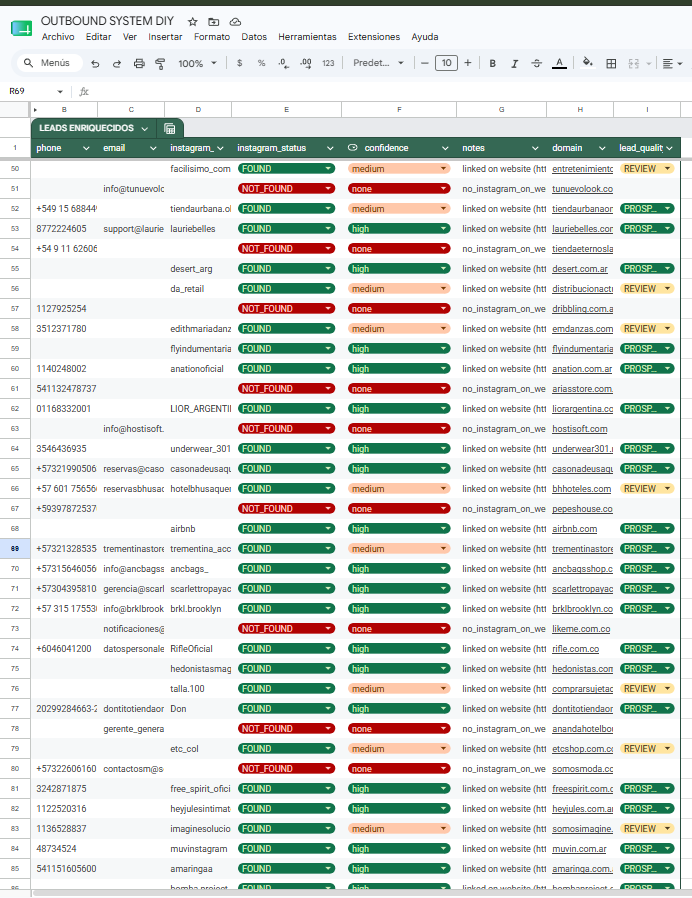This screenshot has height=898, width=692.
Task: Click the Menús search box
Action: [50, 63]
